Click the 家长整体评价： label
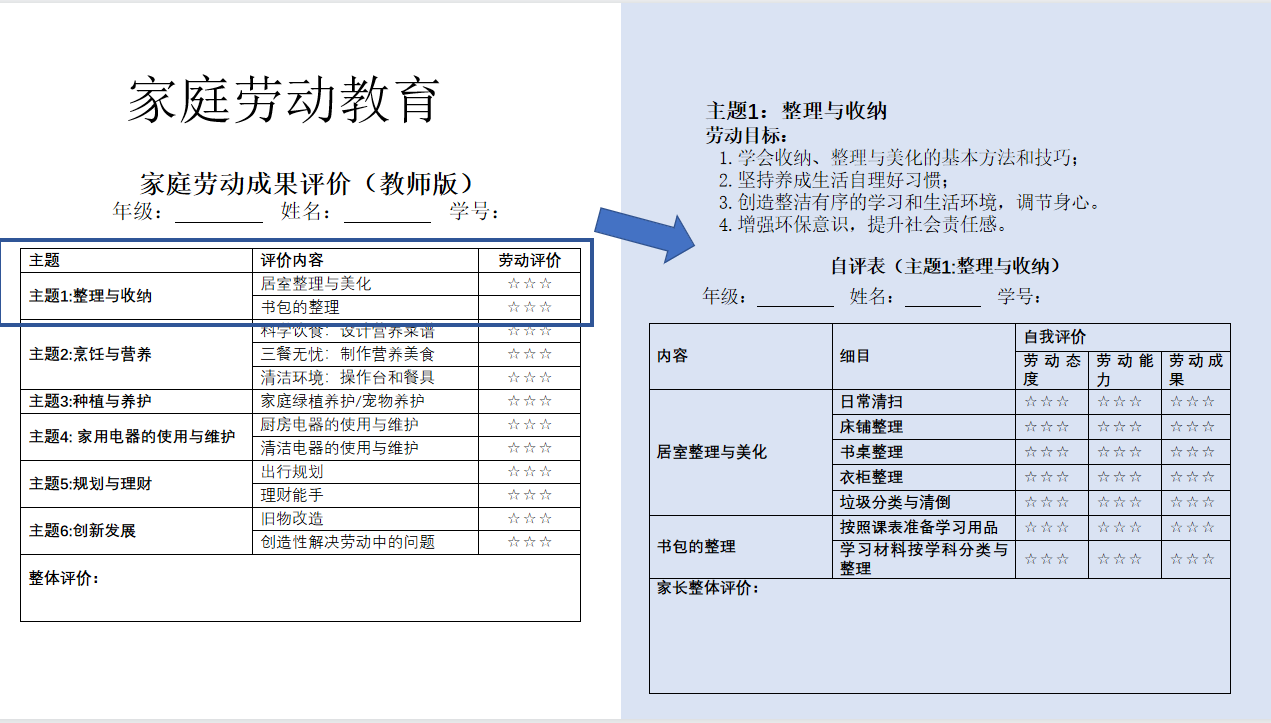This screenshot has height=723, width=1271. 707,588
